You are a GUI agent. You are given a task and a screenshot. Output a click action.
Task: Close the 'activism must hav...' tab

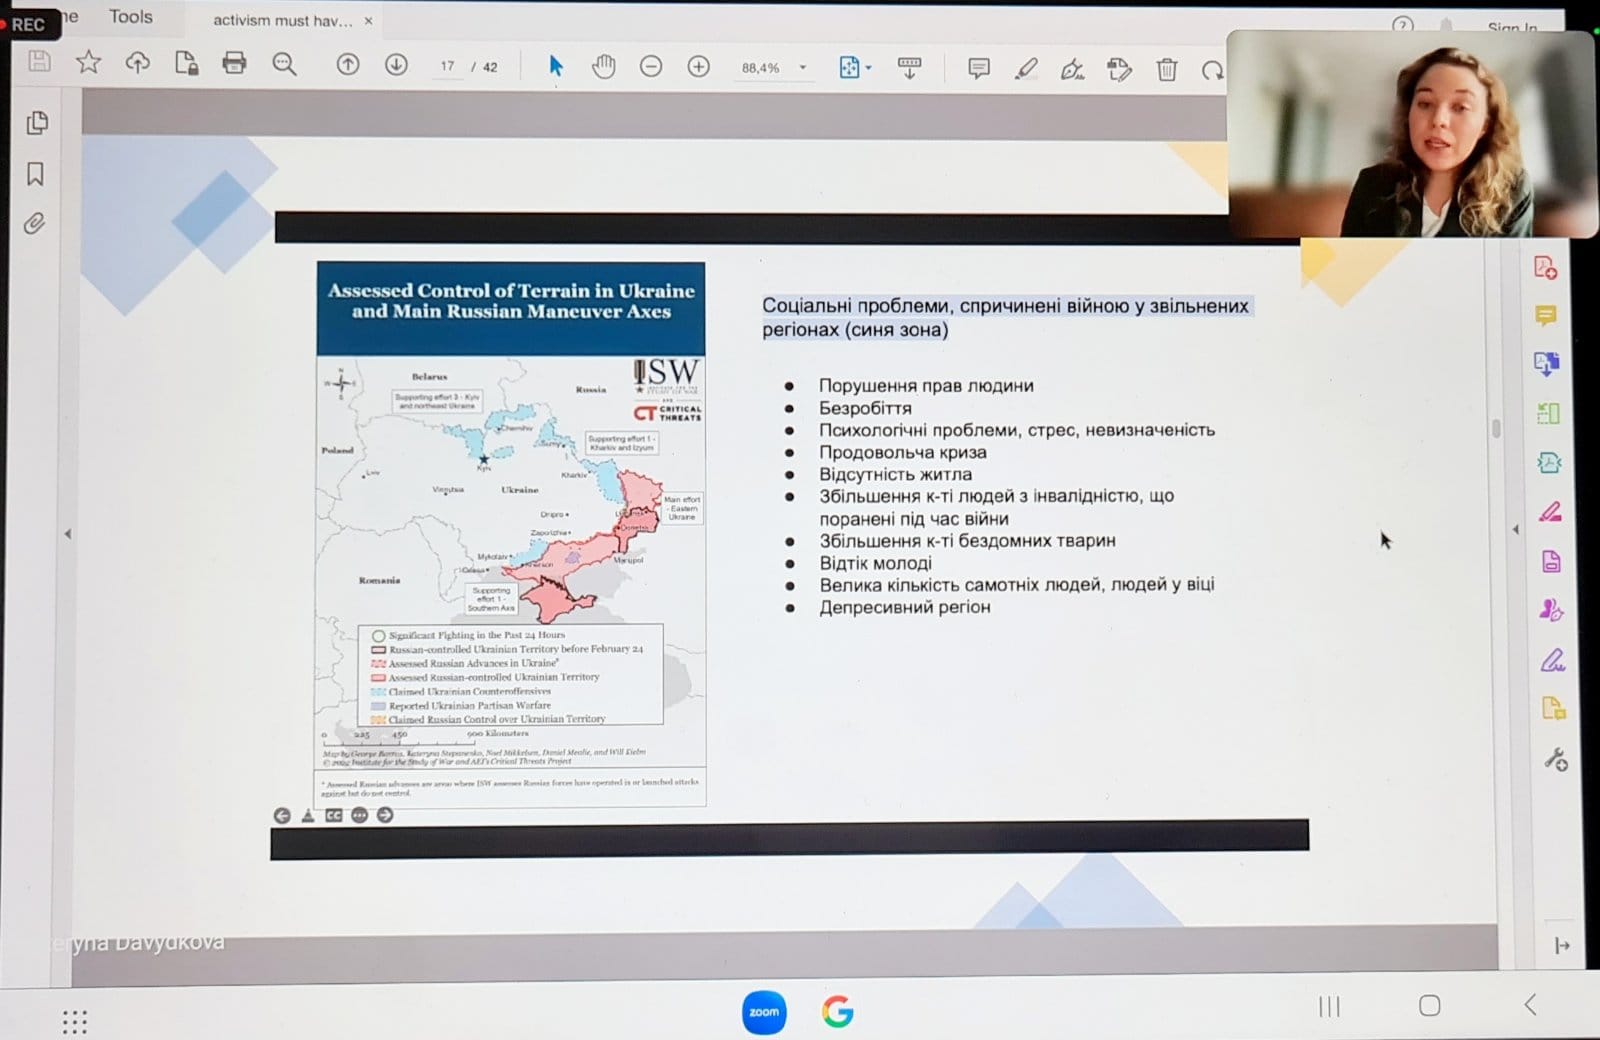[x=368, y=20]
